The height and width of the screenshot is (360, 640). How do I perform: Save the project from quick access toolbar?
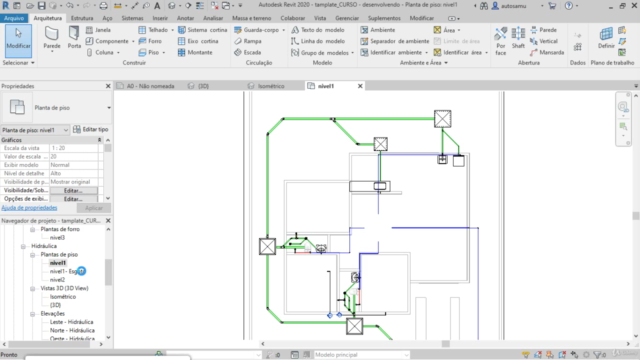point(41,6)
